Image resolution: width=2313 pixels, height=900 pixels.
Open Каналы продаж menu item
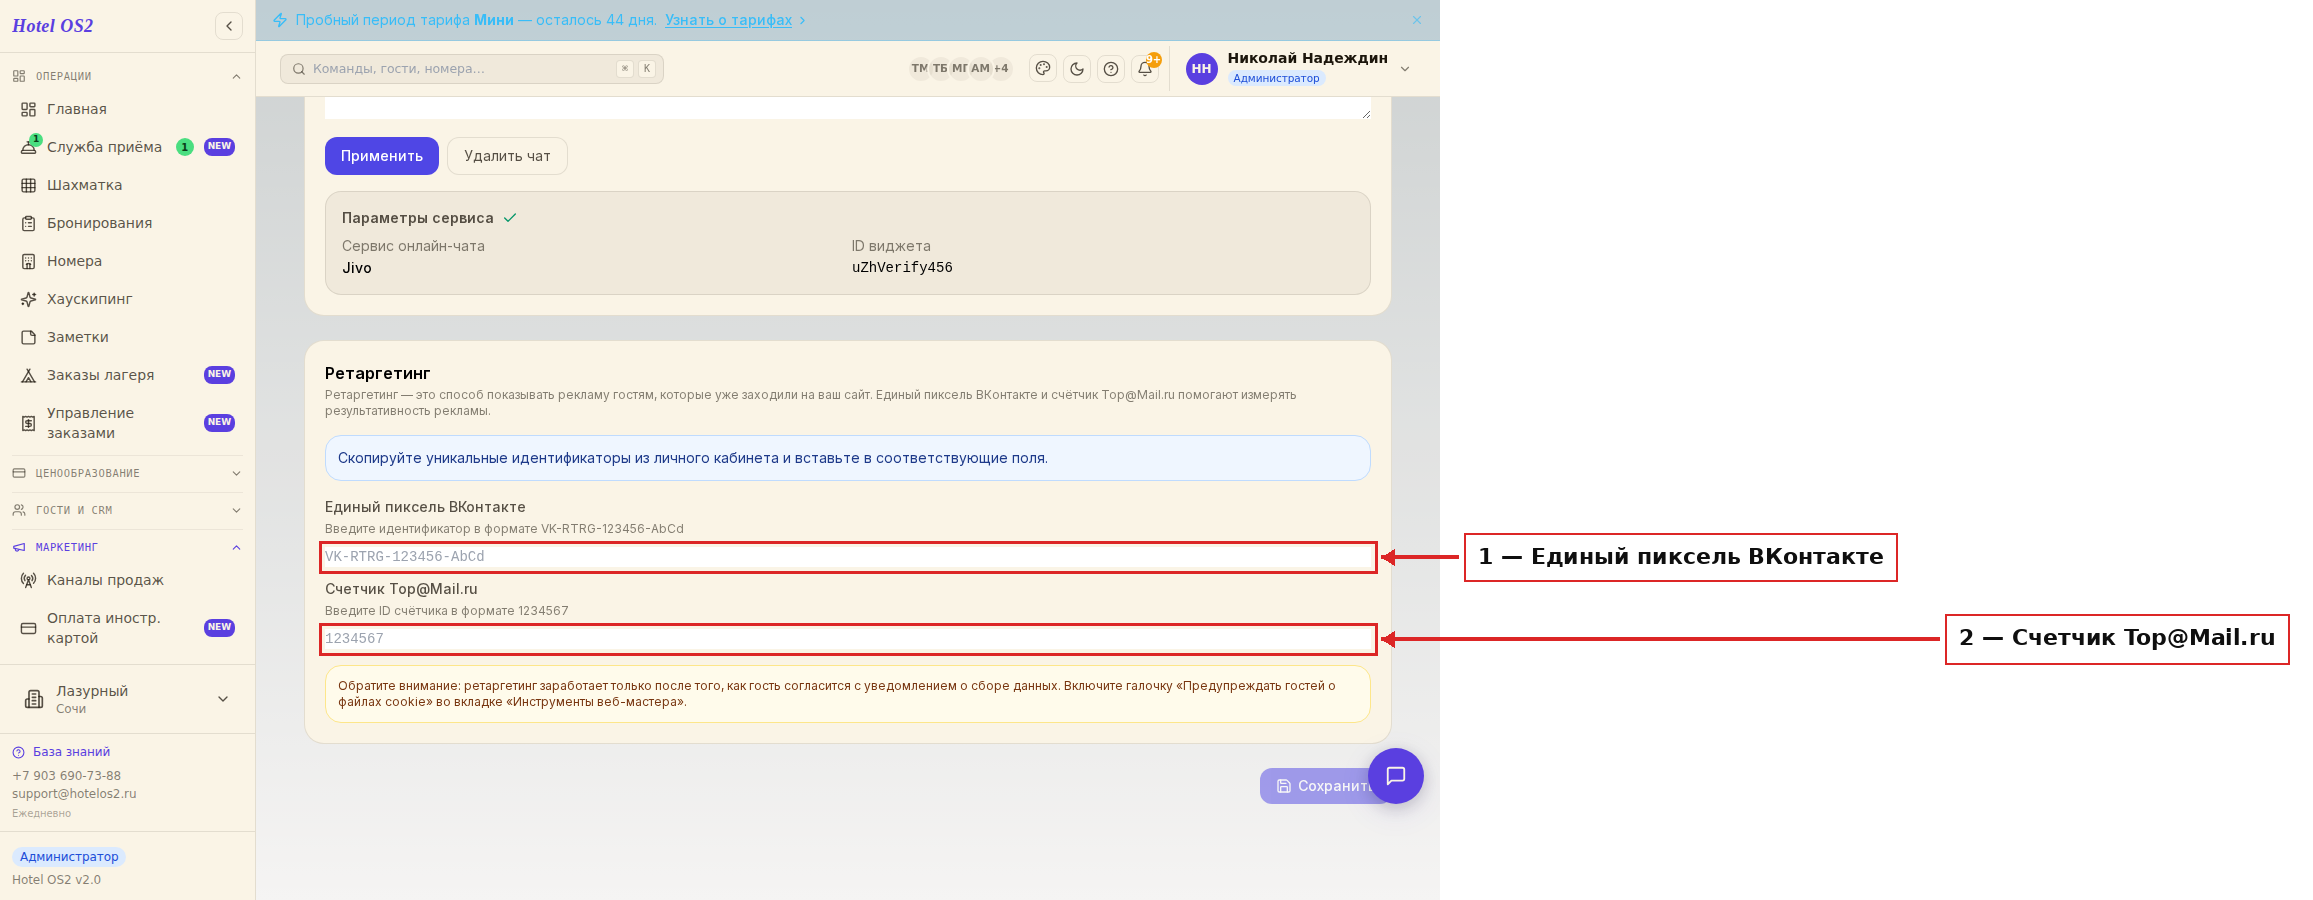[x=128, y=580]
